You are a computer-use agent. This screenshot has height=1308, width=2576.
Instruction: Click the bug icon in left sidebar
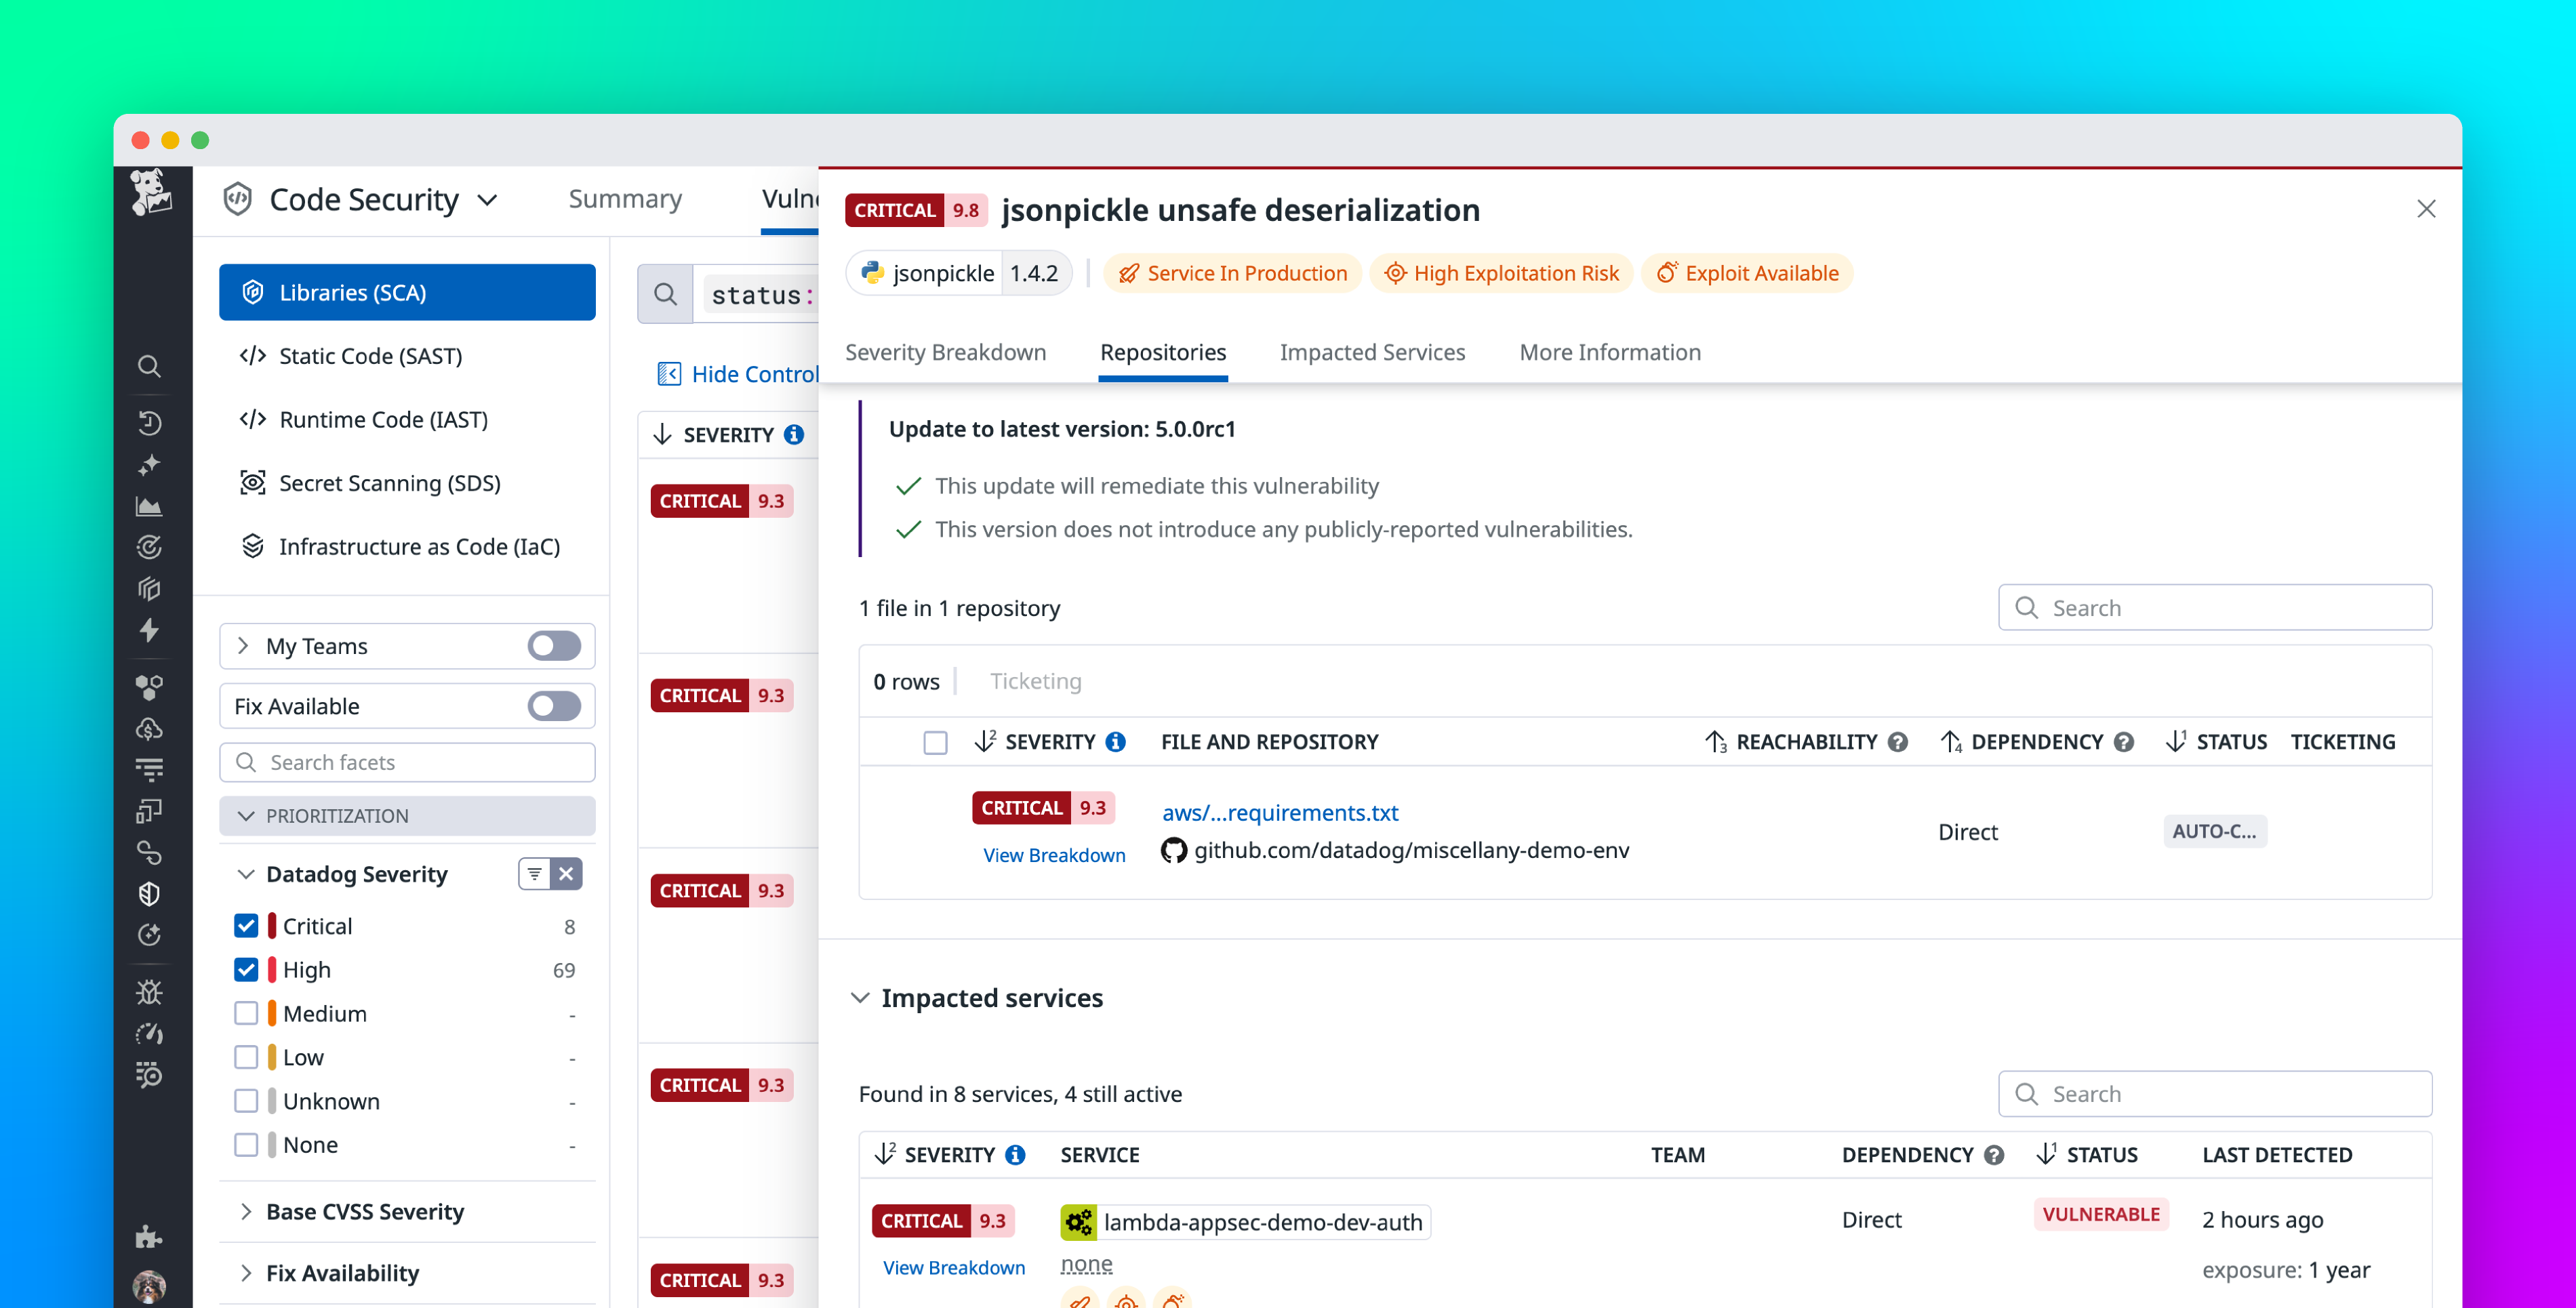coord(149,992)
